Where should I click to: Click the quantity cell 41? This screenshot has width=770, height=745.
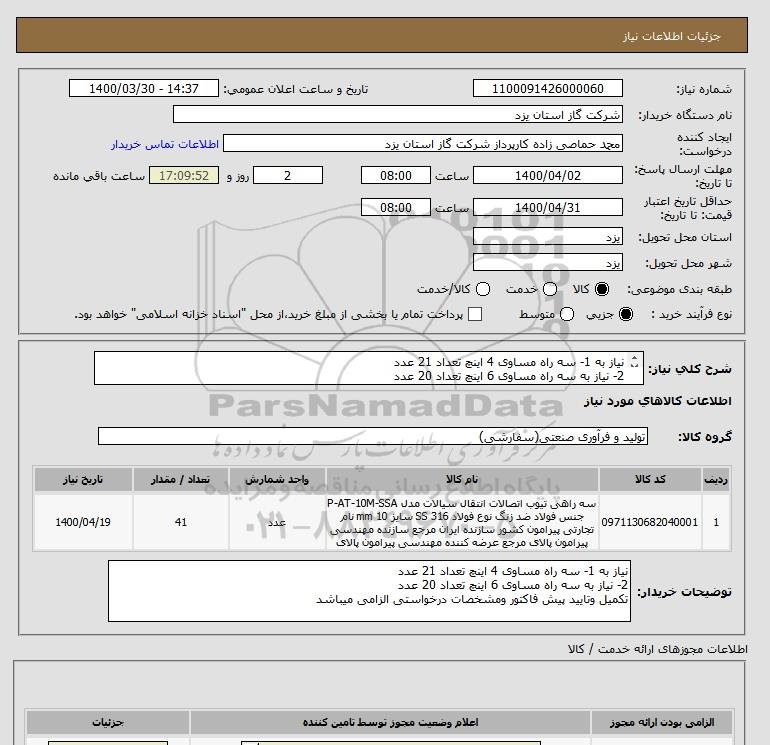click(181, 522)
